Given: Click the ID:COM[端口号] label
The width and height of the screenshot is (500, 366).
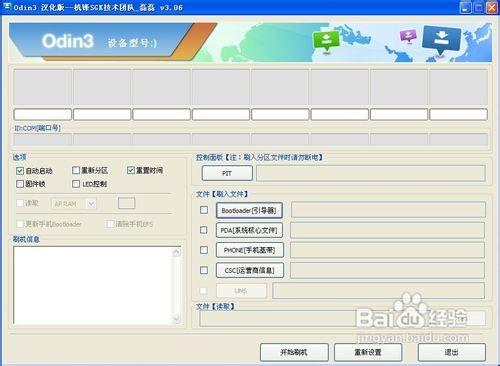Looking at the screenshot, I should point(37,128).
